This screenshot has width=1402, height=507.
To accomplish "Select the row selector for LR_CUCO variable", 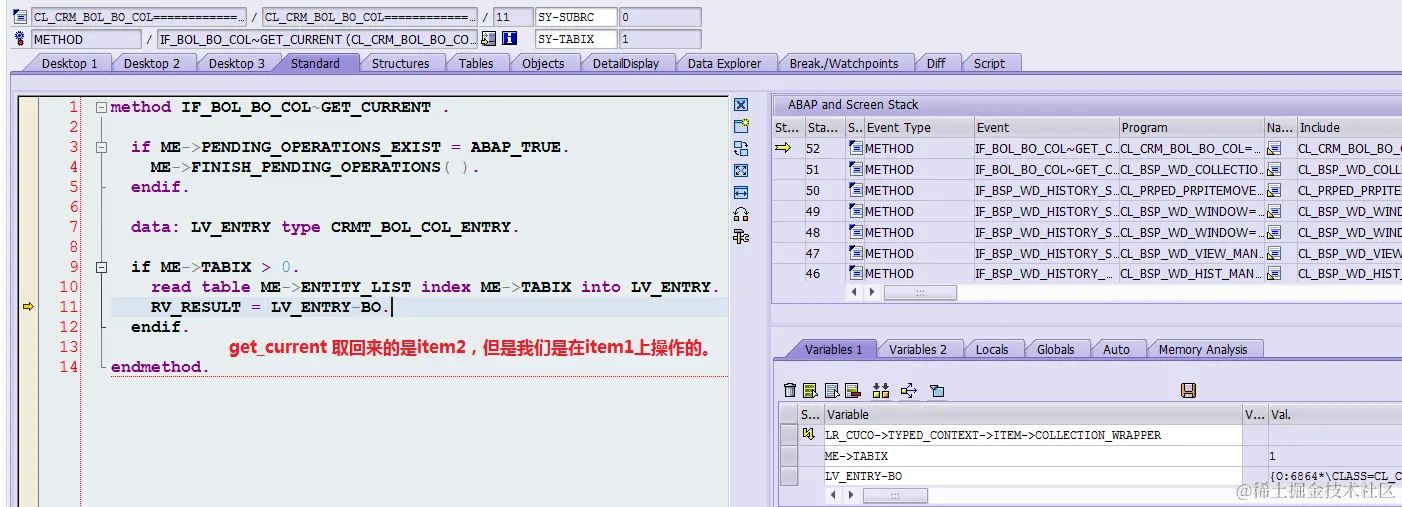I will pos(789,434).
